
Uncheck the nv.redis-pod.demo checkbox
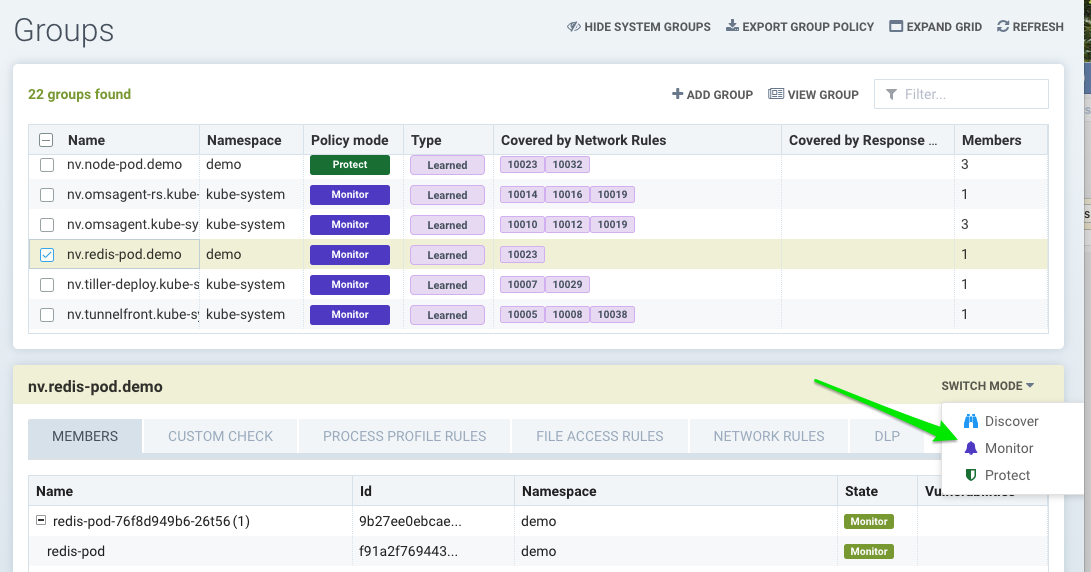click(x=47, y=255)
